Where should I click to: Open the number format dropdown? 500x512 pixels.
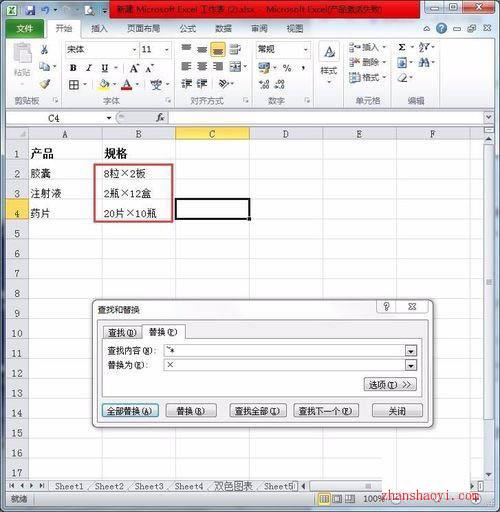click(x=305, y=50)
